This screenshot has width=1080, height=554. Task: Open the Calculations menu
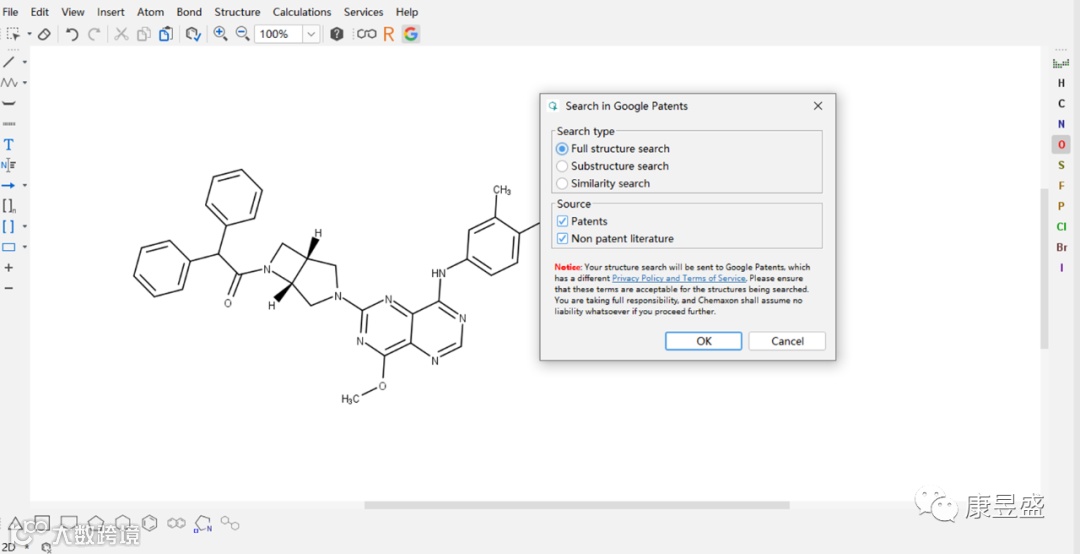(302, 12)
